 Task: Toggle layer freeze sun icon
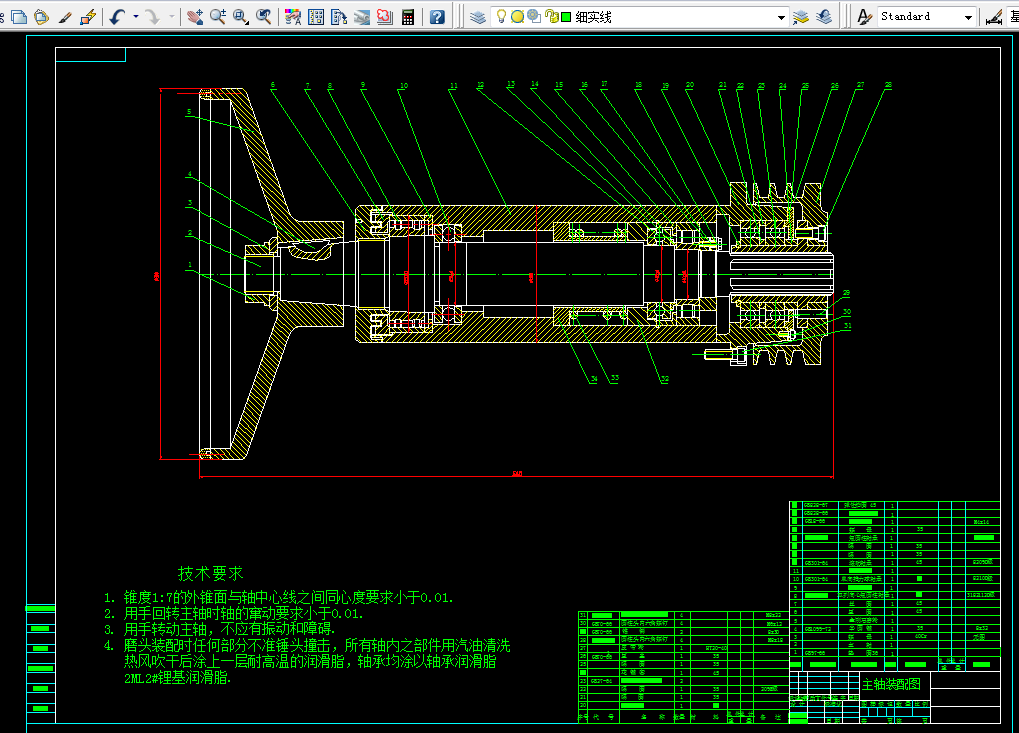(517, 17)
